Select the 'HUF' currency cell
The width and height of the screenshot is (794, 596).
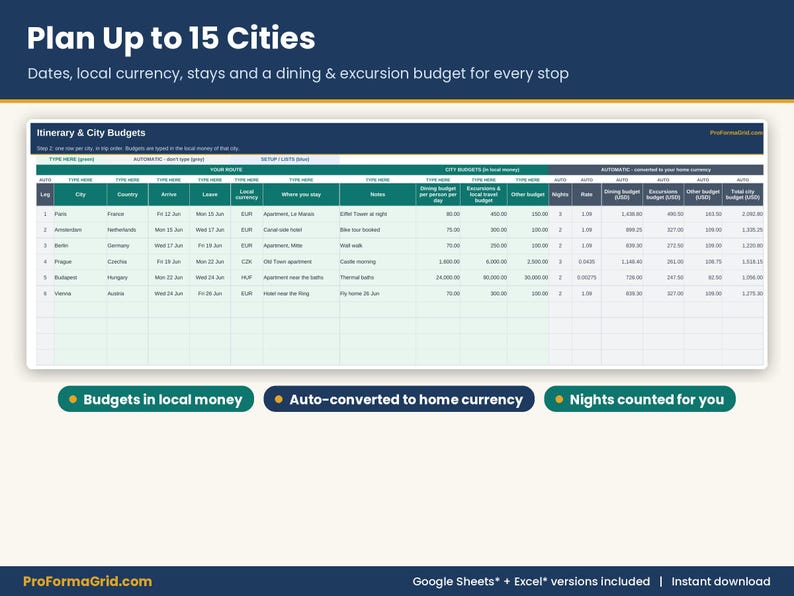coord(247,277)
